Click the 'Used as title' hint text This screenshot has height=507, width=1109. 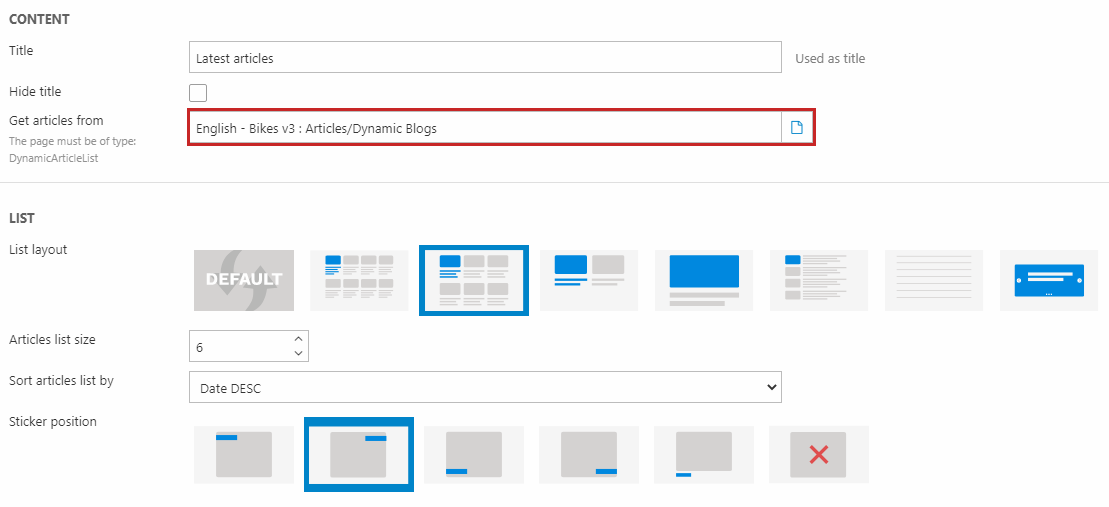(x=830, y=59)
